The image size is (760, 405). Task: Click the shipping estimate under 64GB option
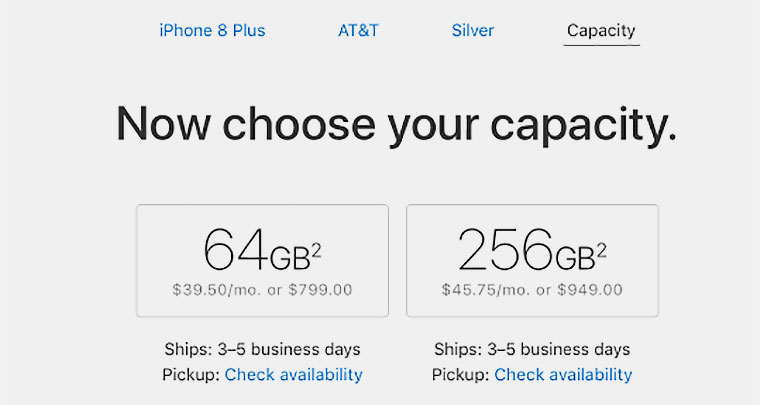(x=262, y=349)
